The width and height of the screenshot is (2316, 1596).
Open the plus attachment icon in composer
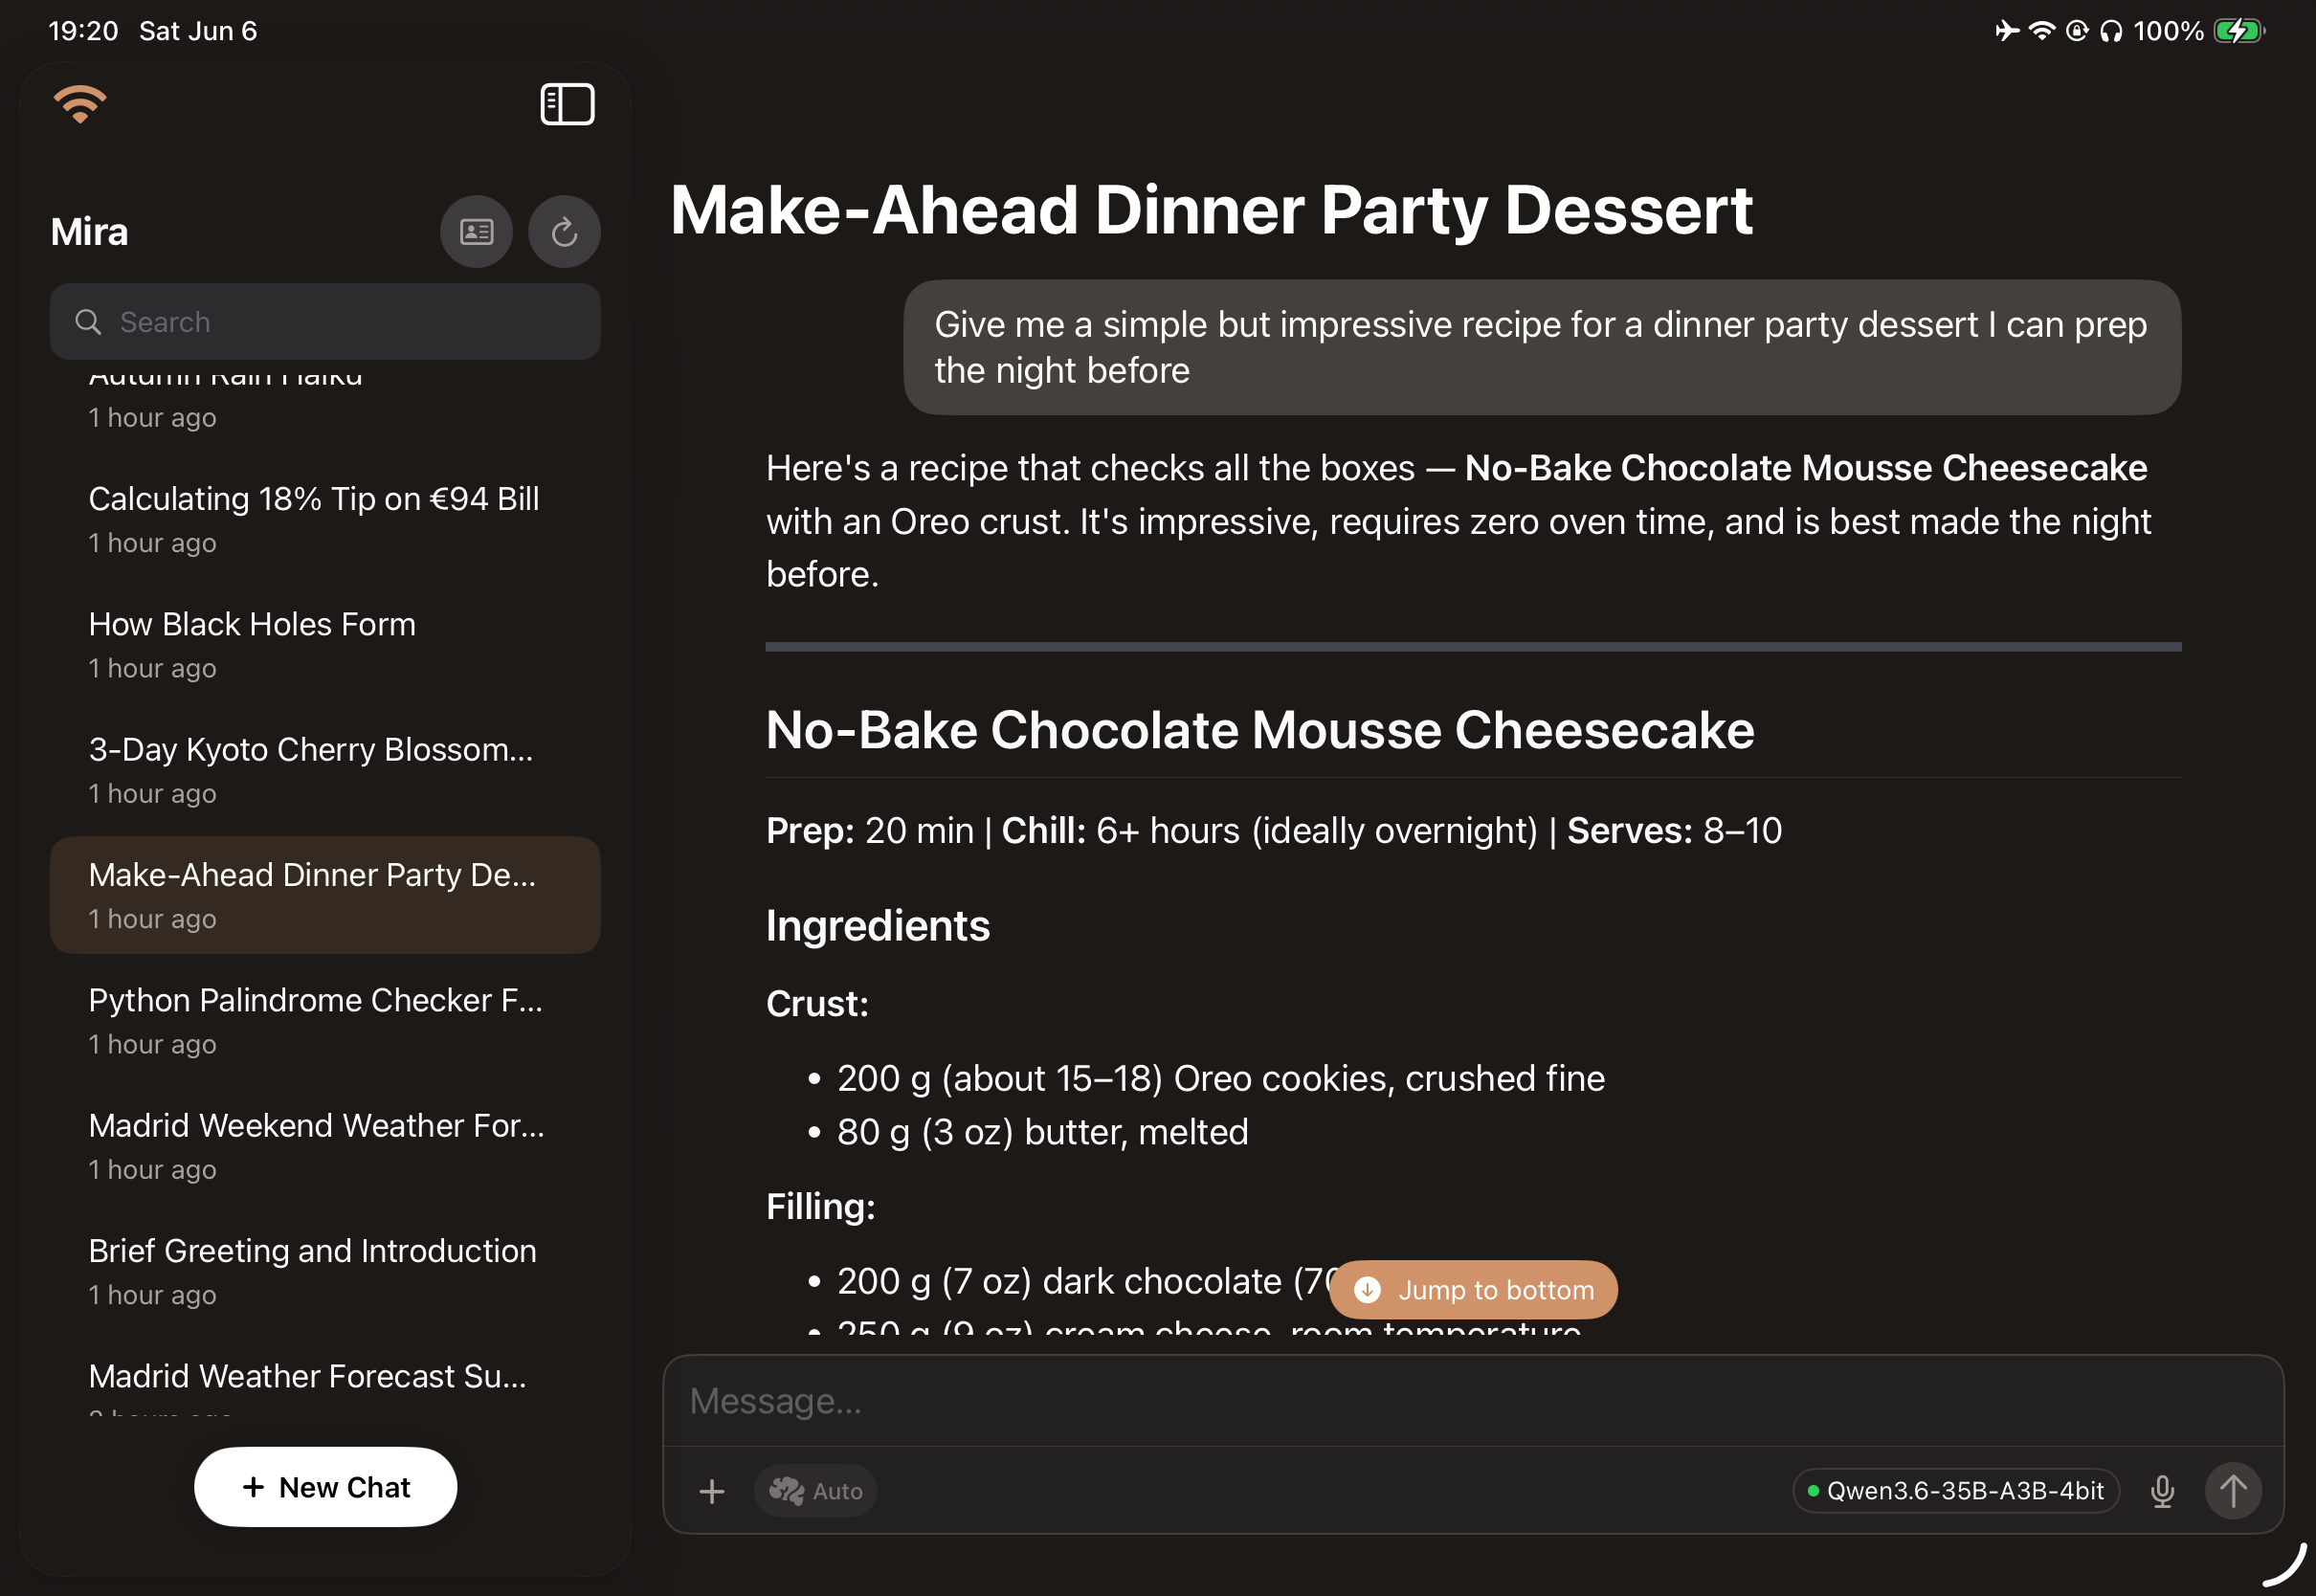tap(712, 1491)
